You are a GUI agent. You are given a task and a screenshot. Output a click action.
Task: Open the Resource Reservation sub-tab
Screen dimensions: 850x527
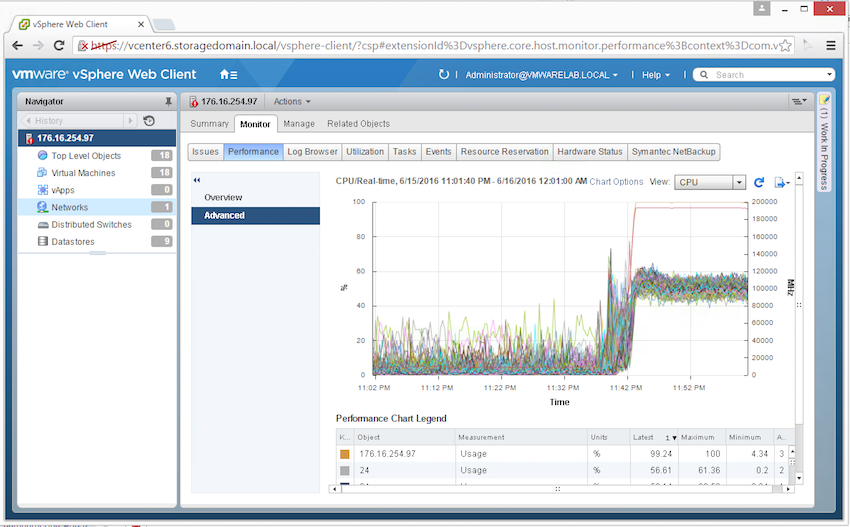tap(505, 152)
